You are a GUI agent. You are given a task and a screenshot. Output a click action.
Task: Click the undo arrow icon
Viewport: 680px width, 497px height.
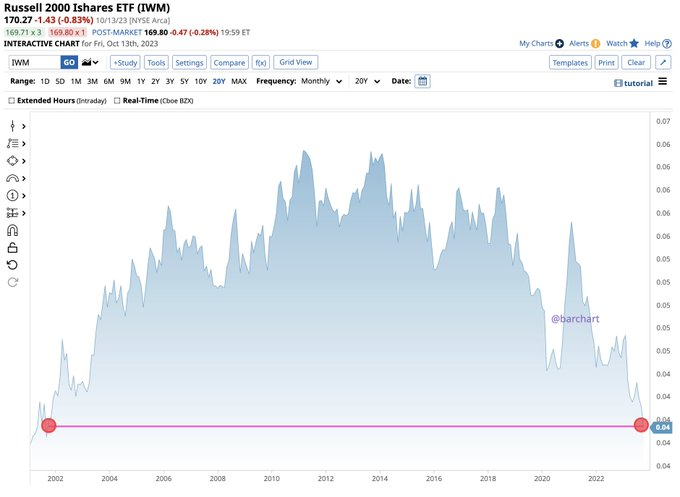[13, 265]
